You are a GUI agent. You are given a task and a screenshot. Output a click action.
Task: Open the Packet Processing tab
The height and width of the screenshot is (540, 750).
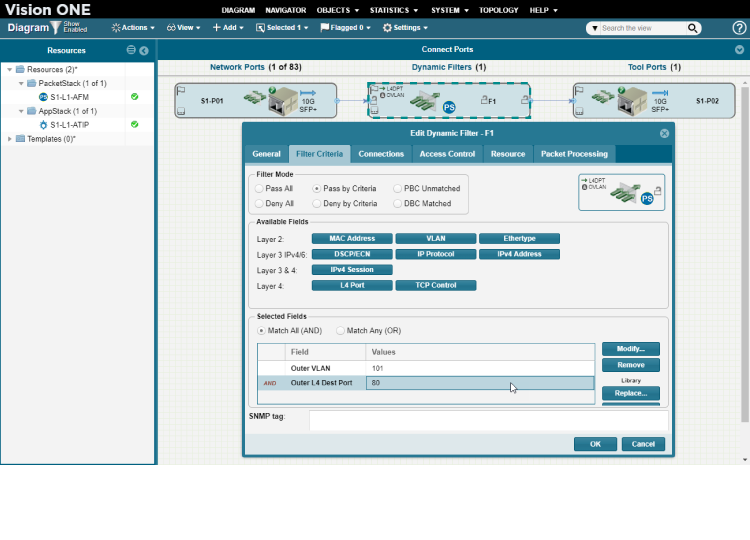(574, 154)
